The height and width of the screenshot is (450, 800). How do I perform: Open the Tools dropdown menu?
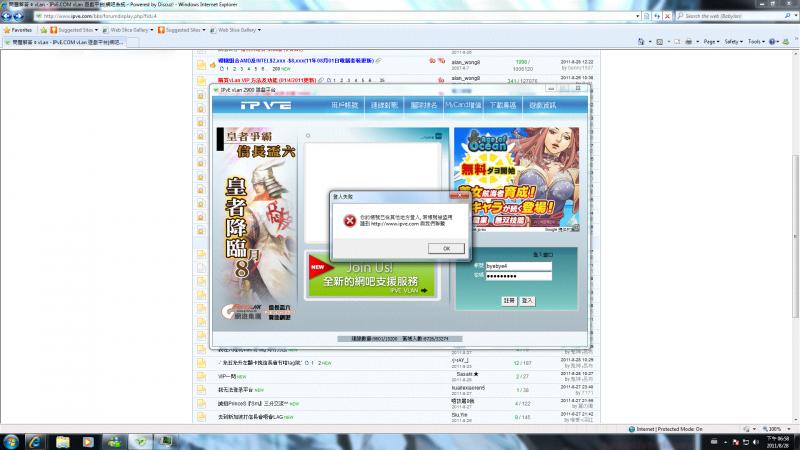[x=758, y=42]
